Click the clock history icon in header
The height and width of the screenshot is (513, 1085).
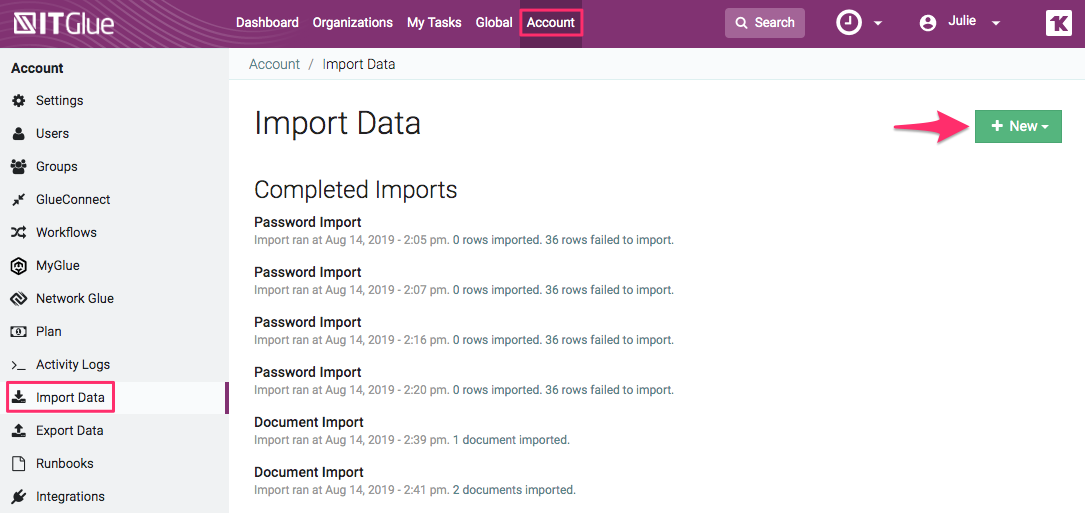(x=849, y=23)
